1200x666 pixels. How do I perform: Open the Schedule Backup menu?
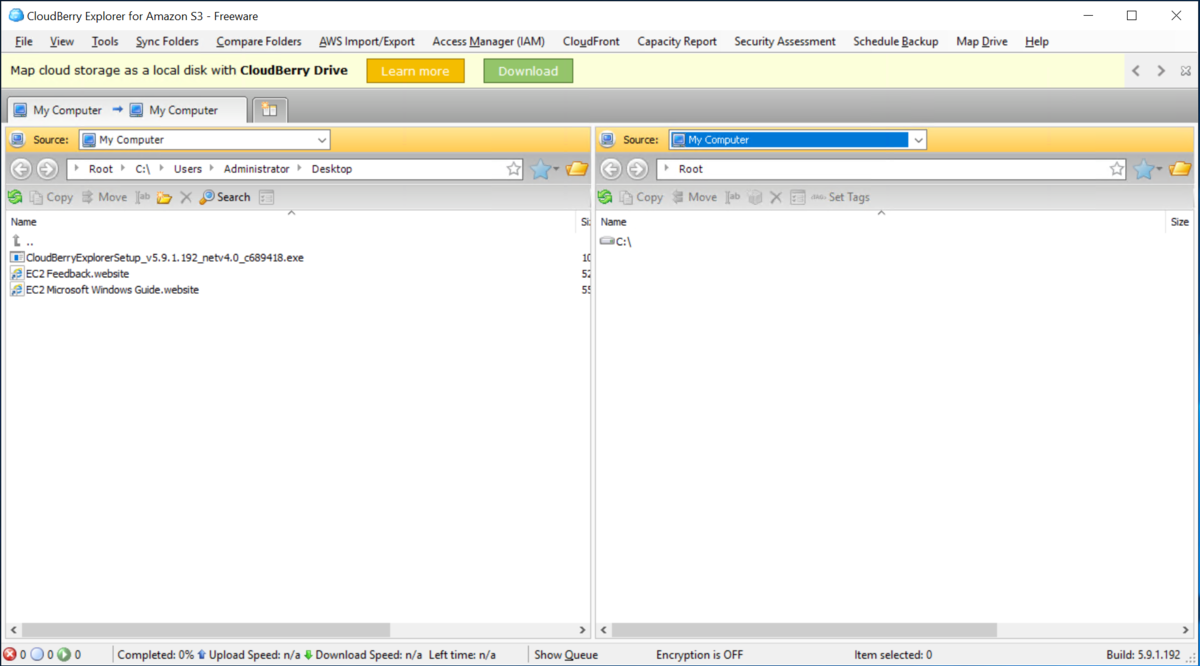[896, 41]
